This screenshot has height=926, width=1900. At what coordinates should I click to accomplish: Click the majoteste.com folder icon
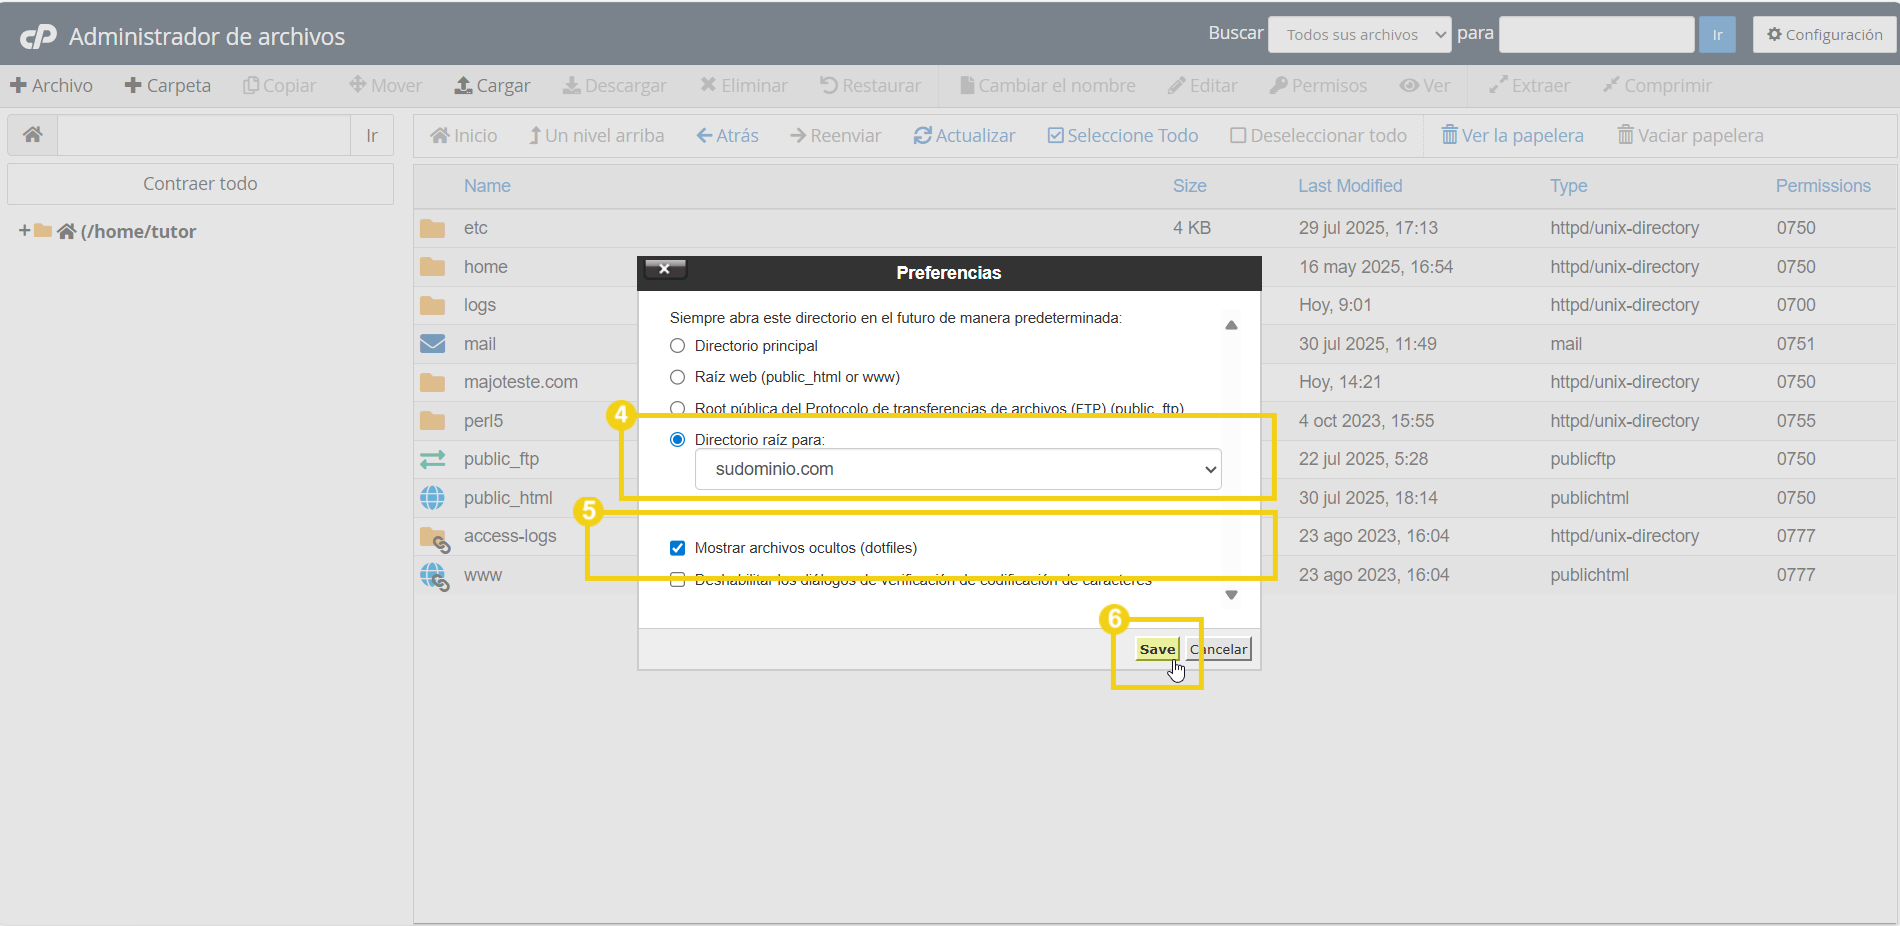(x=432, y=382)
